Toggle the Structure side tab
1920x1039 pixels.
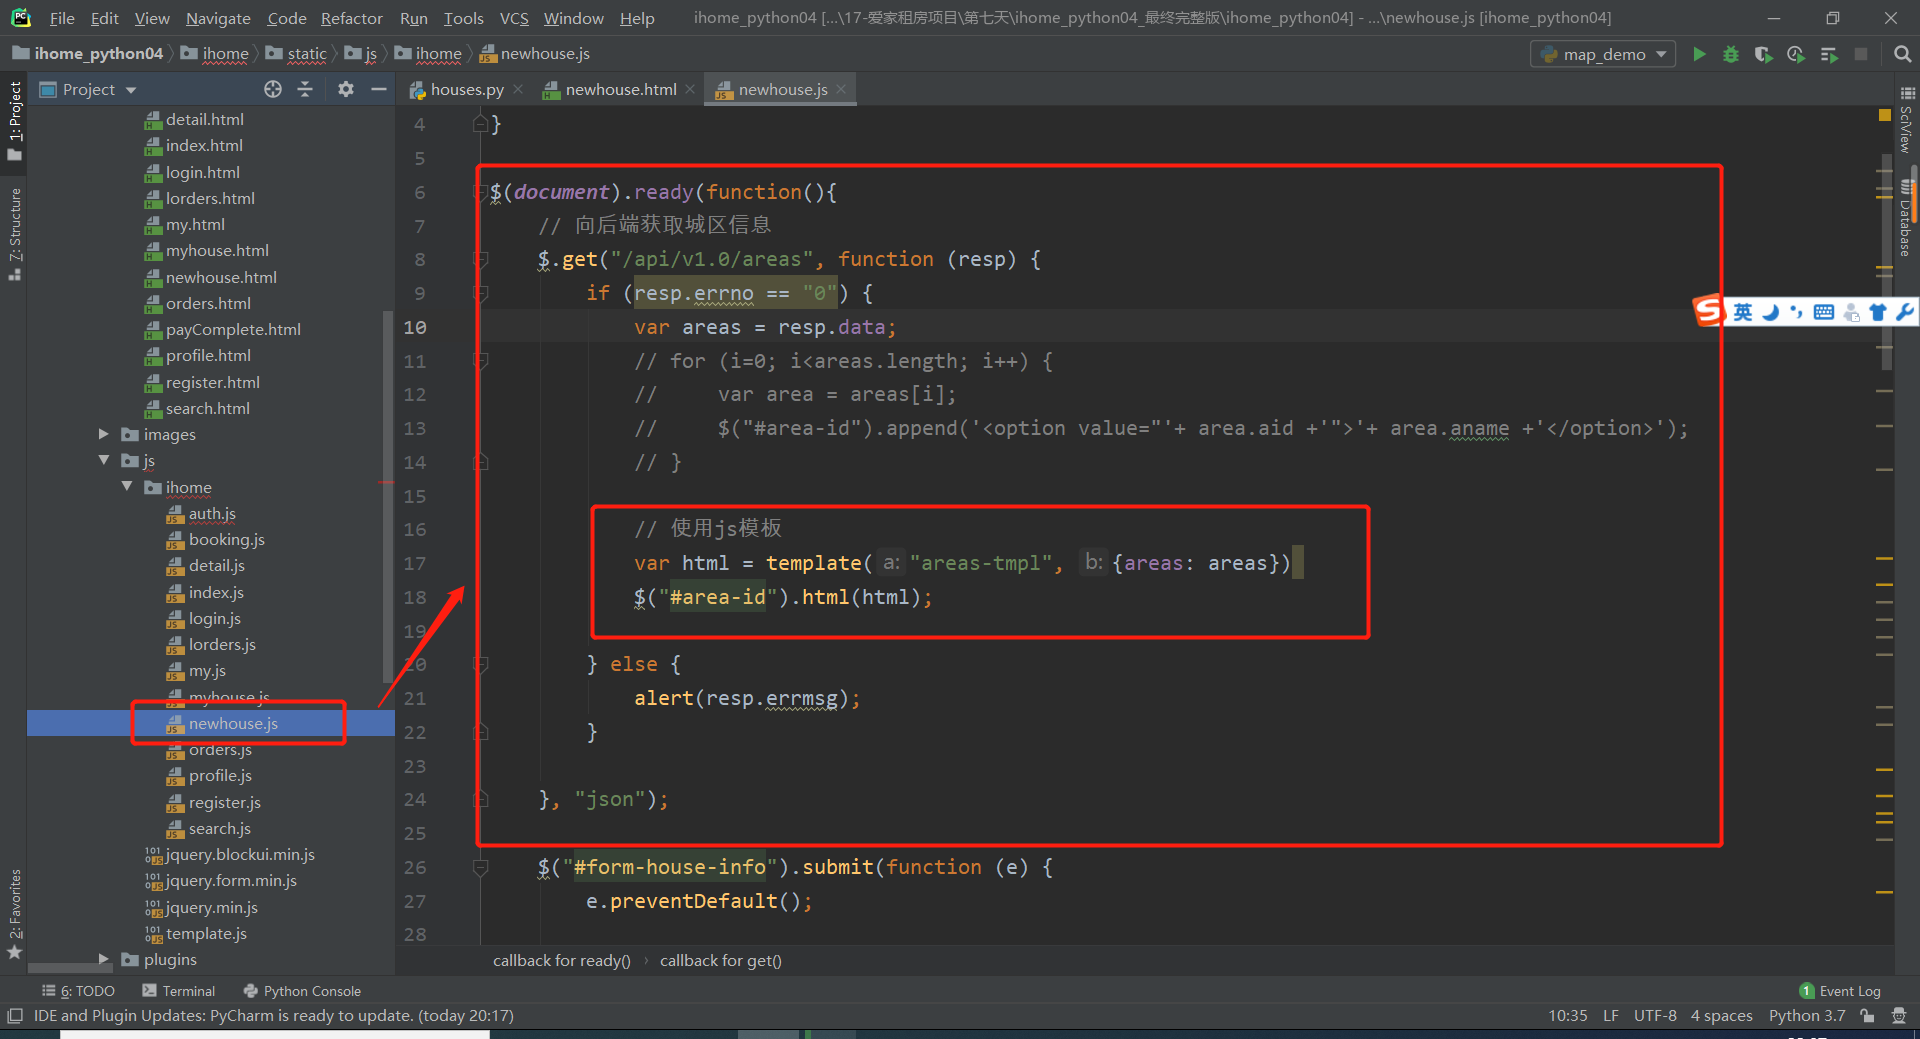coord(14,234)
